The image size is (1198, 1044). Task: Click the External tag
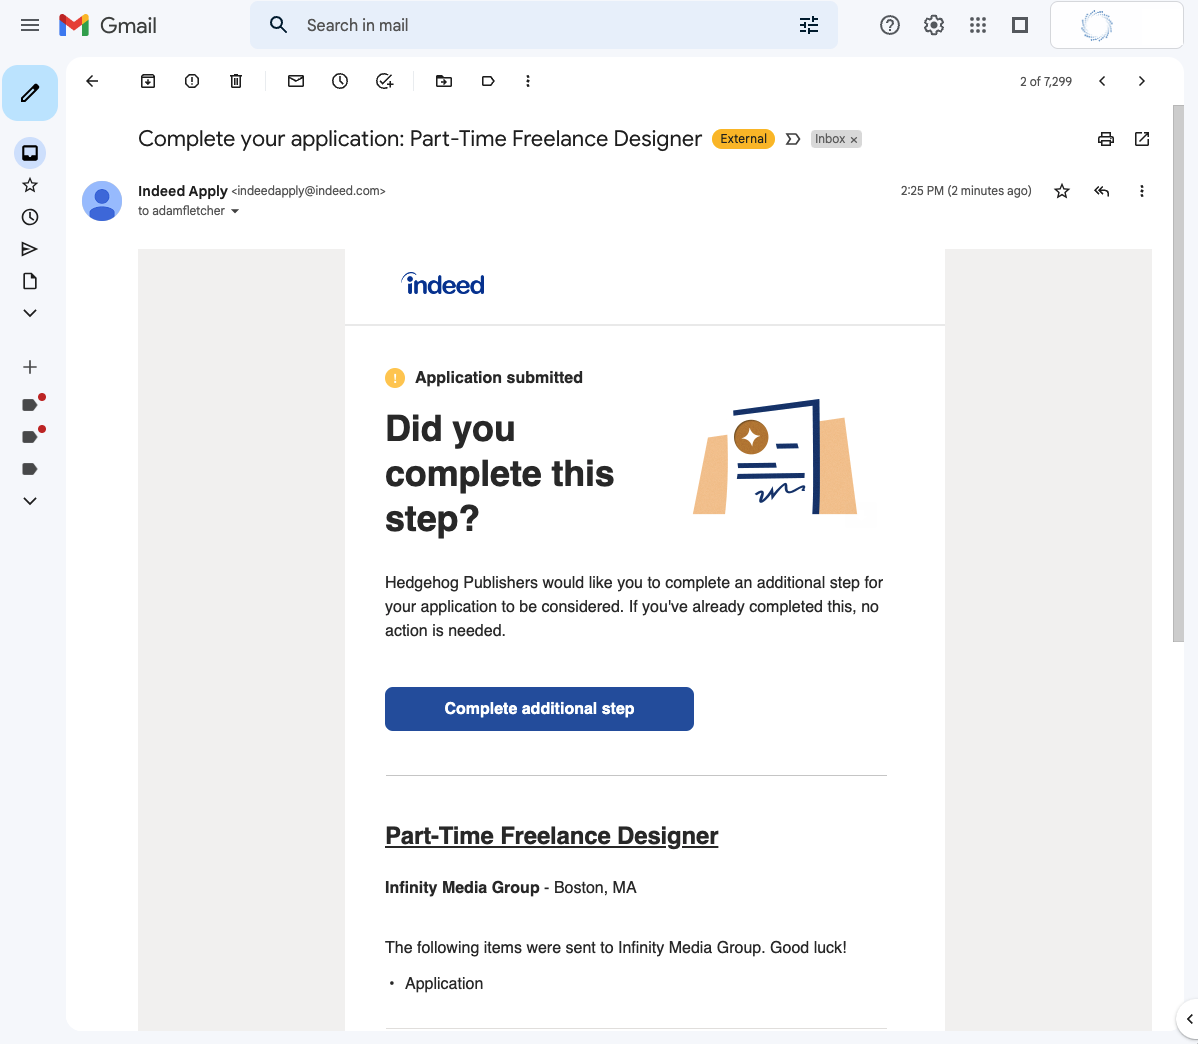[x=743, y=139]
